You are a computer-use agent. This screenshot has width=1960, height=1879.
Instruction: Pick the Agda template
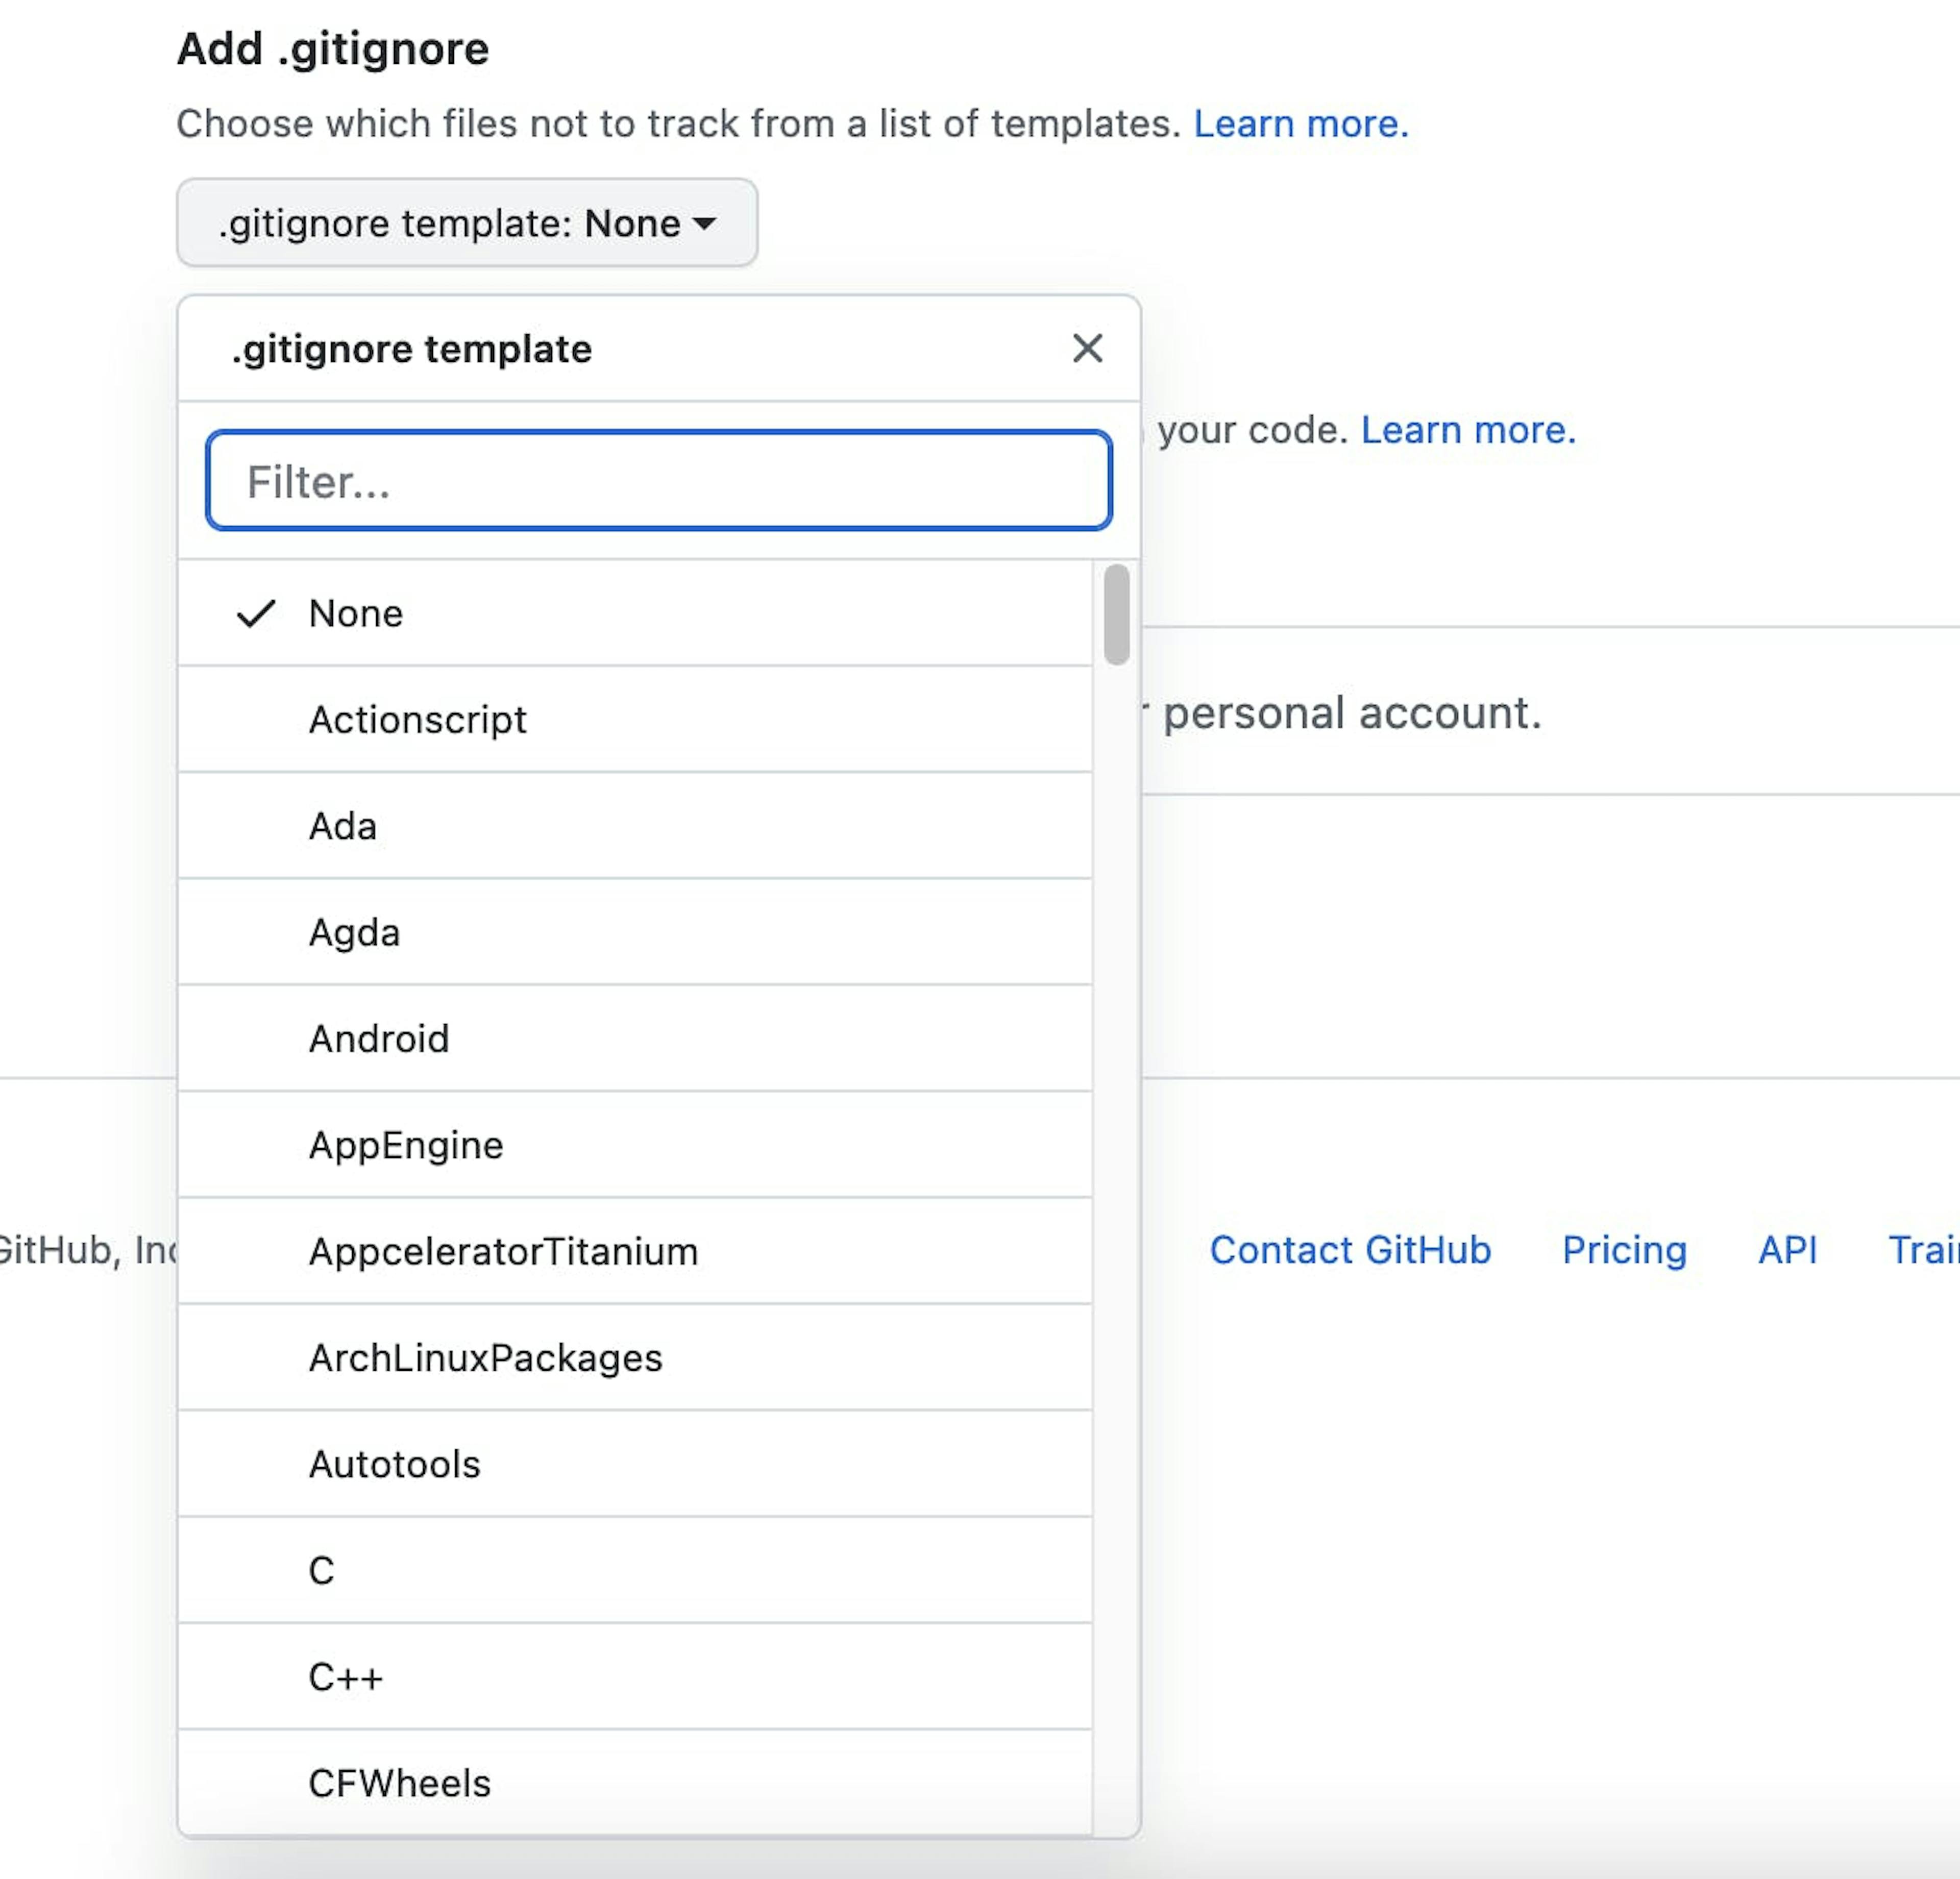[354, 933]
